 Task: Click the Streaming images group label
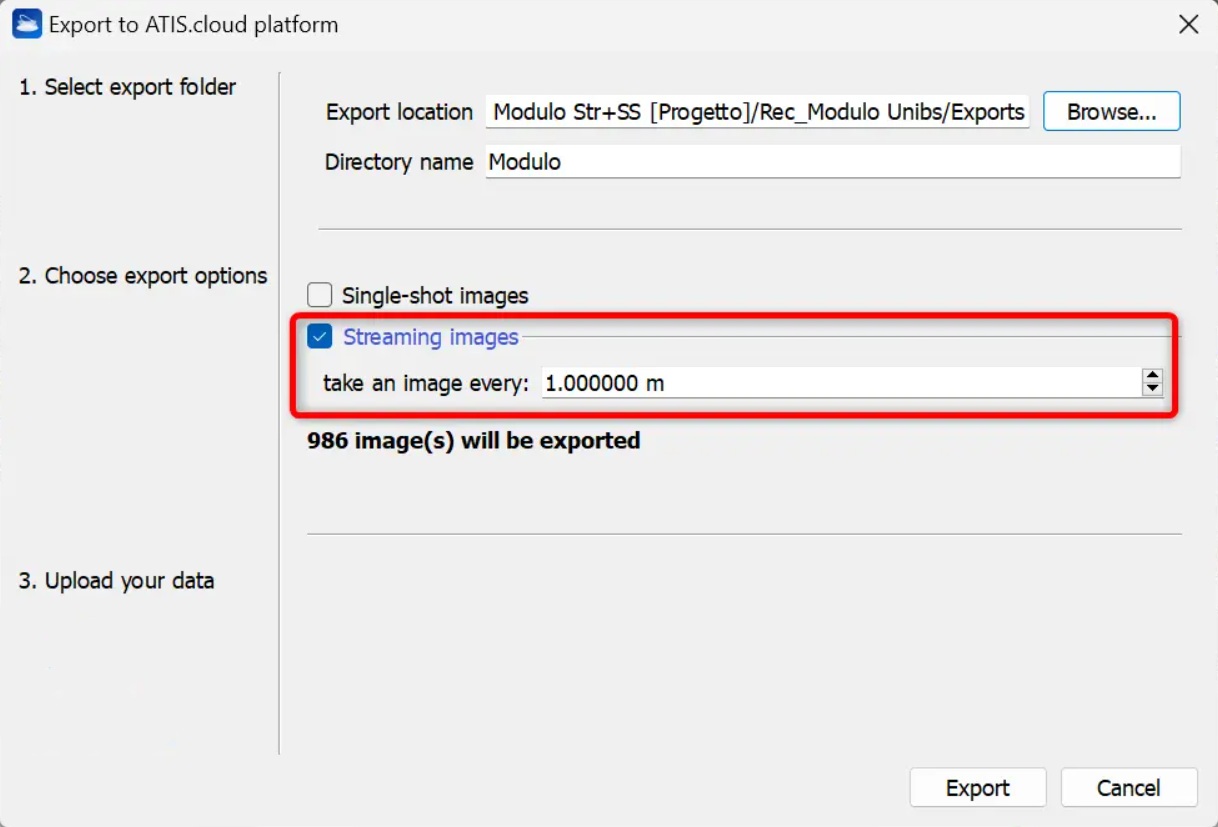[x=430, y=337]
